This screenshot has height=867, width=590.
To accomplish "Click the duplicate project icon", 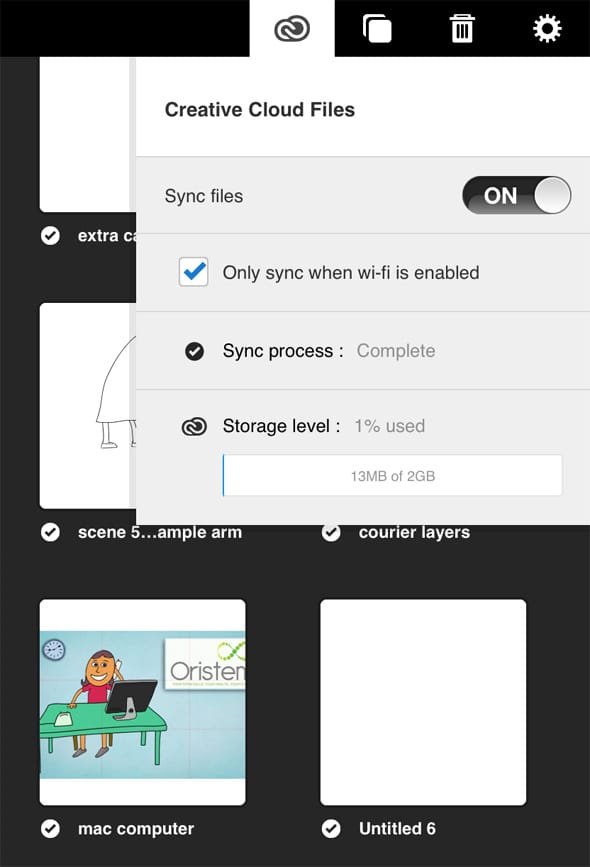I will click(x=377, y=28).
